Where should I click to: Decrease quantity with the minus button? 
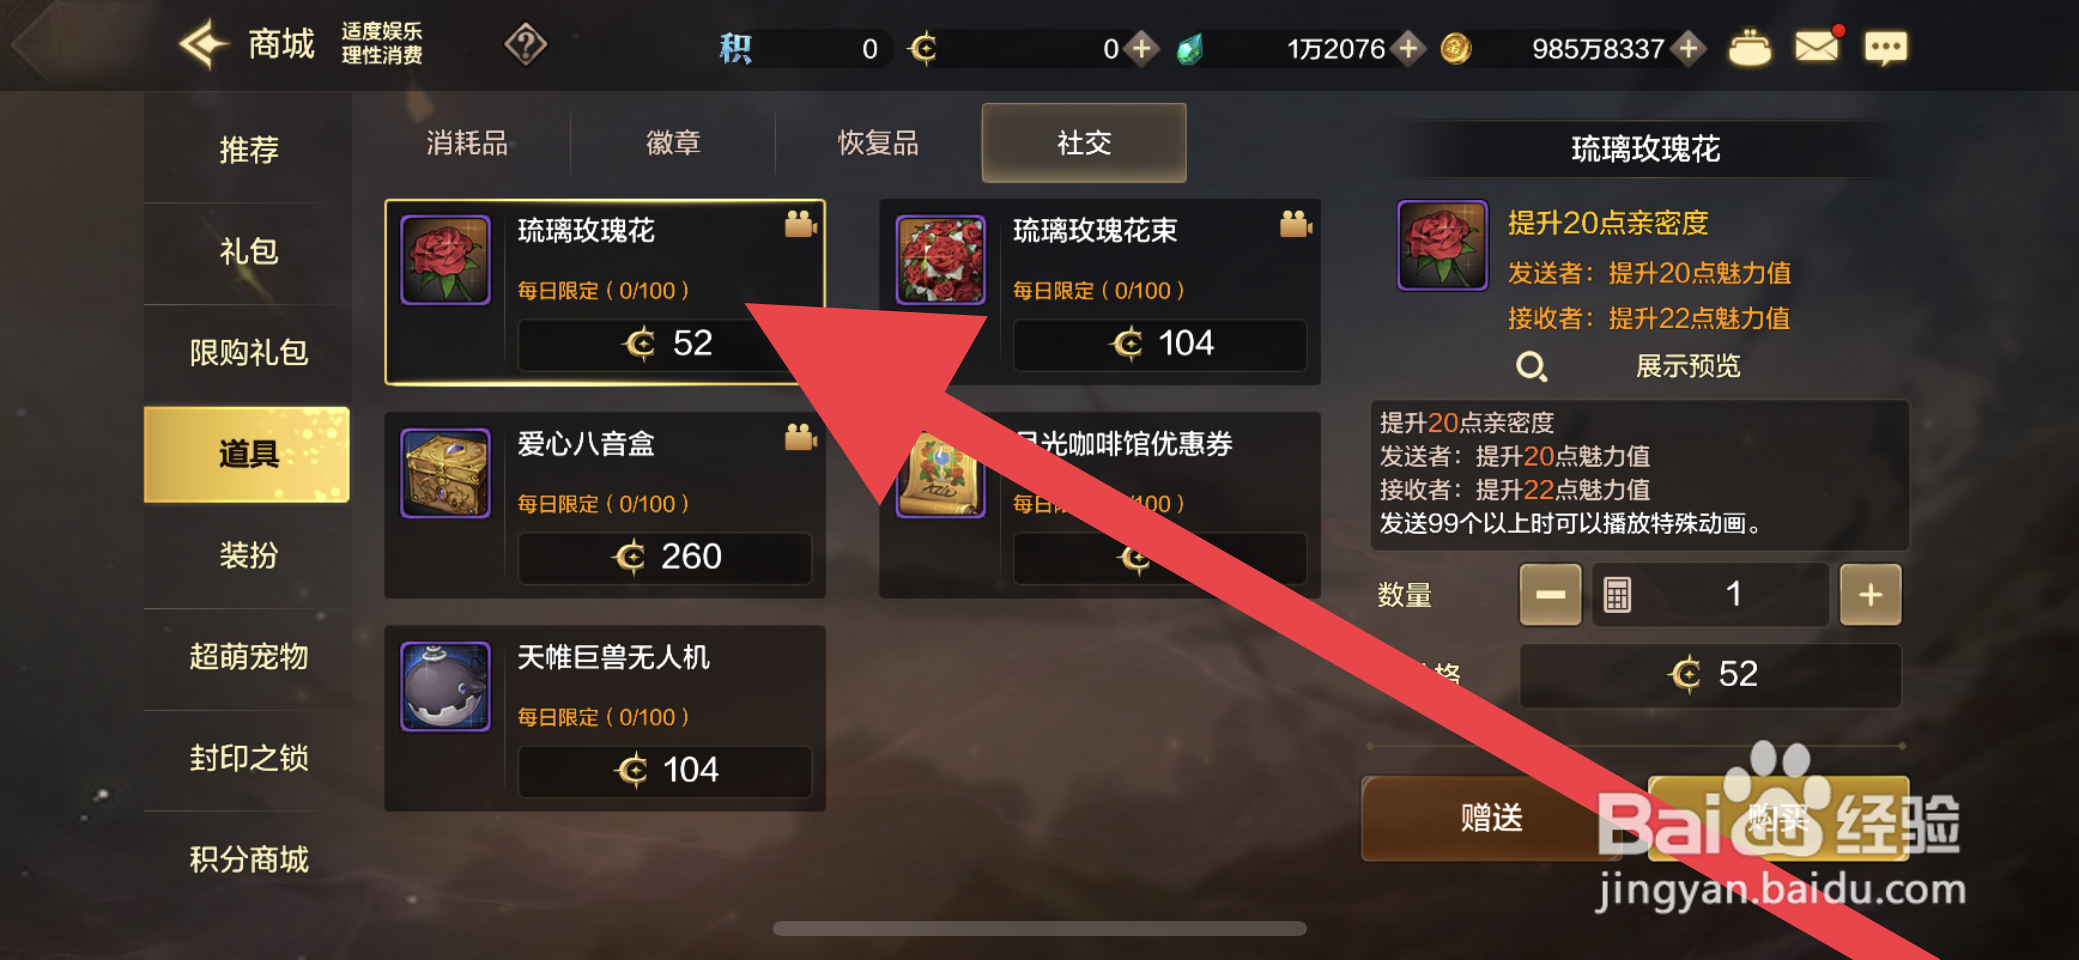coord(1550,595)
